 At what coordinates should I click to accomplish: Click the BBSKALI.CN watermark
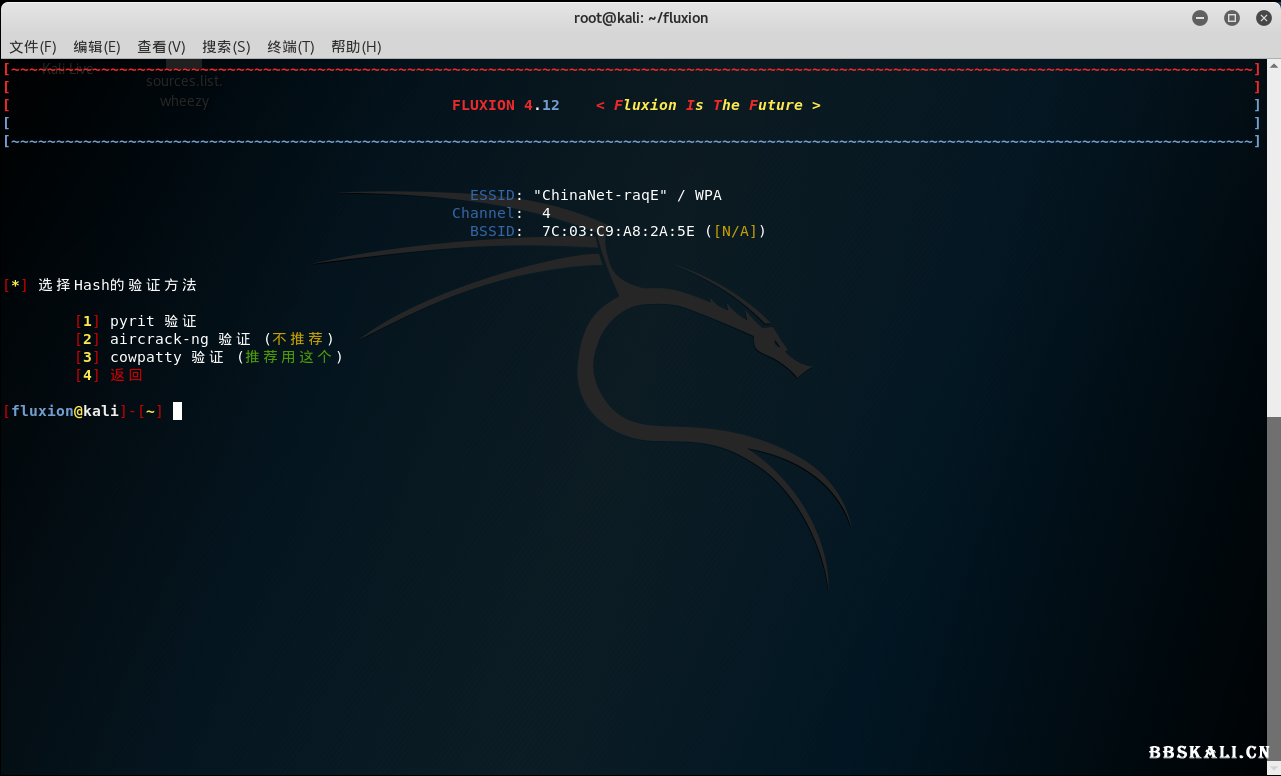point(1209,752)
